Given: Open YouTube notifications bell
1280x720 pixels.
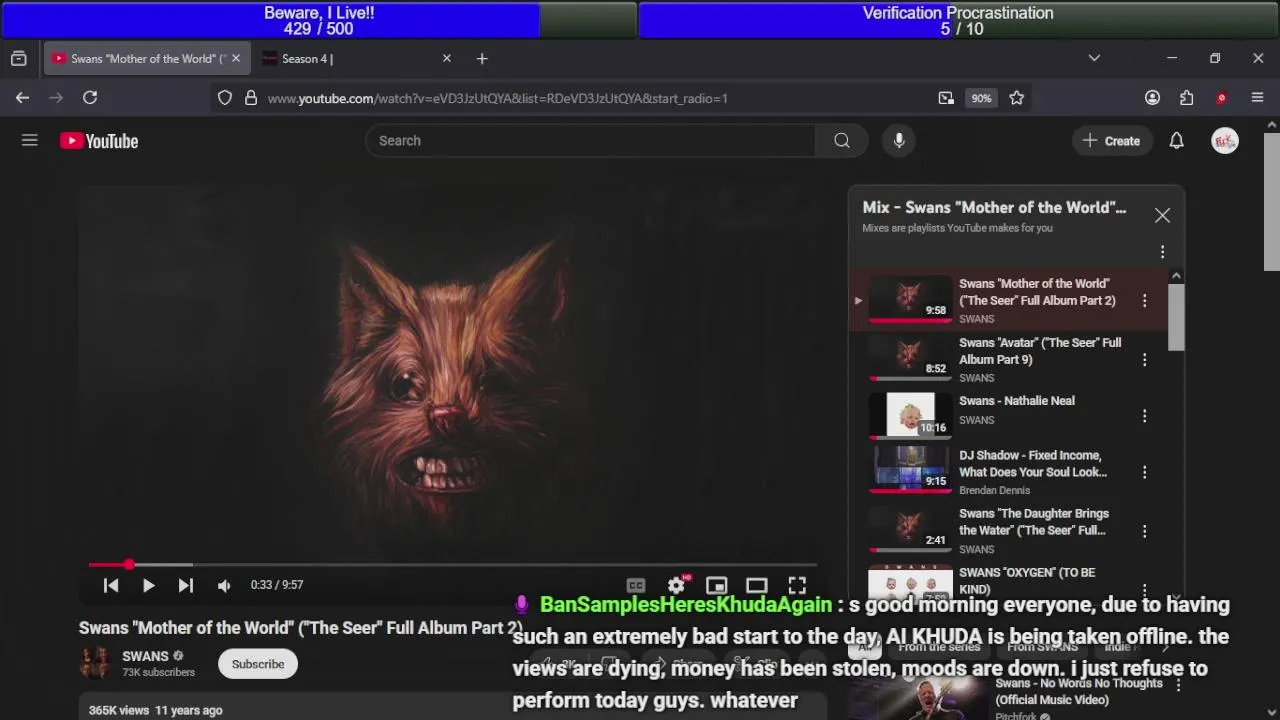Looking at the screenshot, I should click(1177, 141).
